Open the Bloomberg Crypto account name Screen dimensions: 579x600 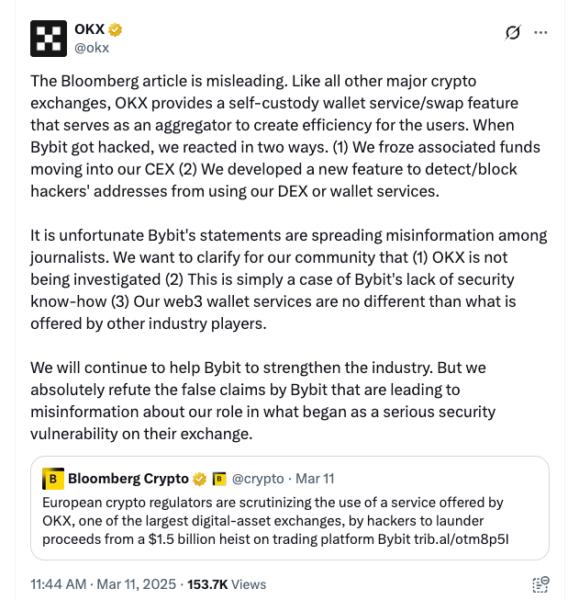(x=128, y=479)
